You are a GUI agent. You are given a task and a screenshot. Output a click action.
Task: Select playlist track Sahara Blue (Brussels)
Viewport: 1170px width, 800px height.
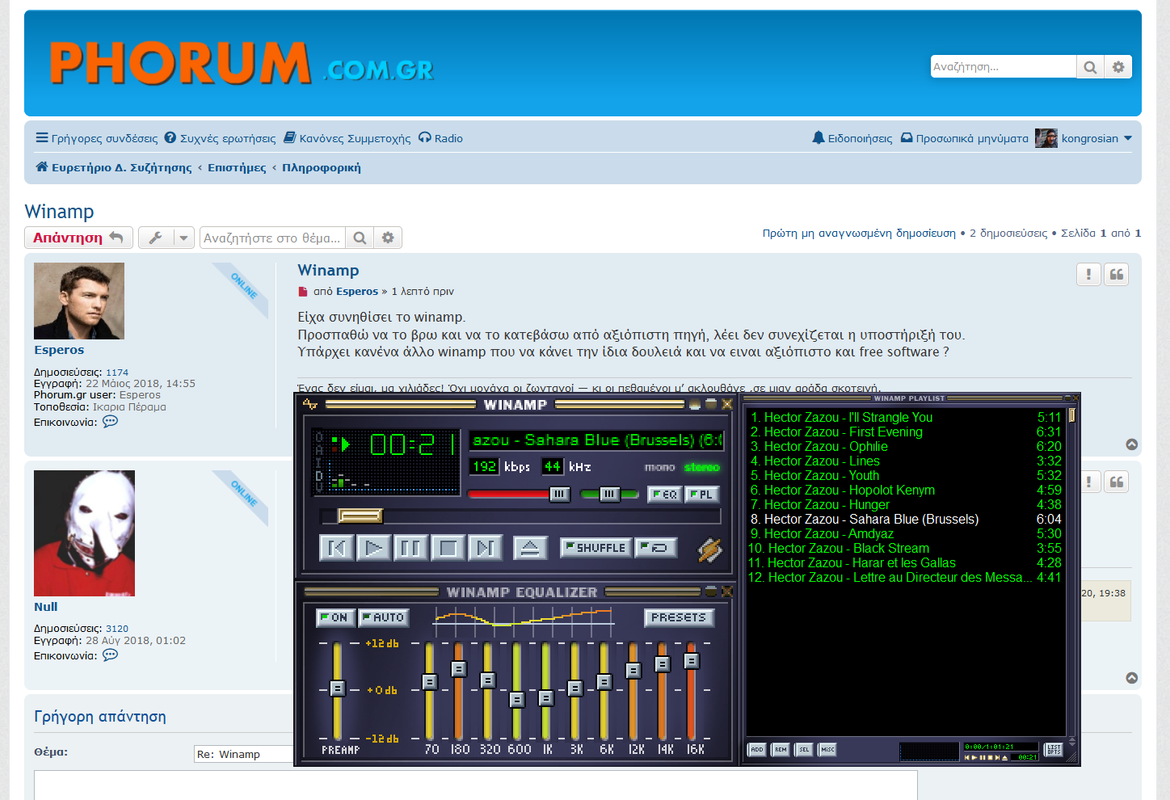[x=905, y=519]
